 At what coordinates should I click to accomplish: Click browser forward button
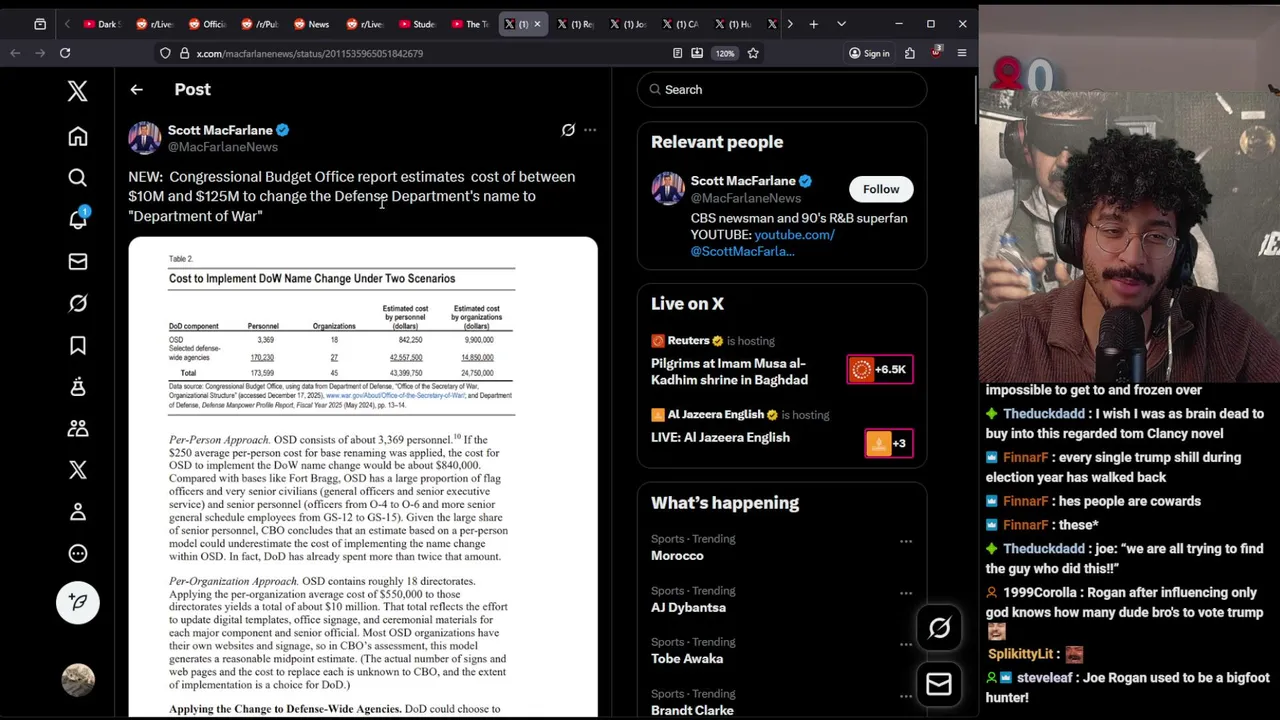coord(40,53)
